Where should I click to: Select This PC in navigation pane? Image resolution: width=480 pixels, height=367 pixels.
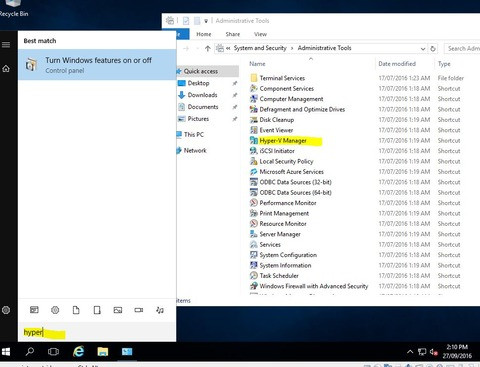tap(193, 134)
